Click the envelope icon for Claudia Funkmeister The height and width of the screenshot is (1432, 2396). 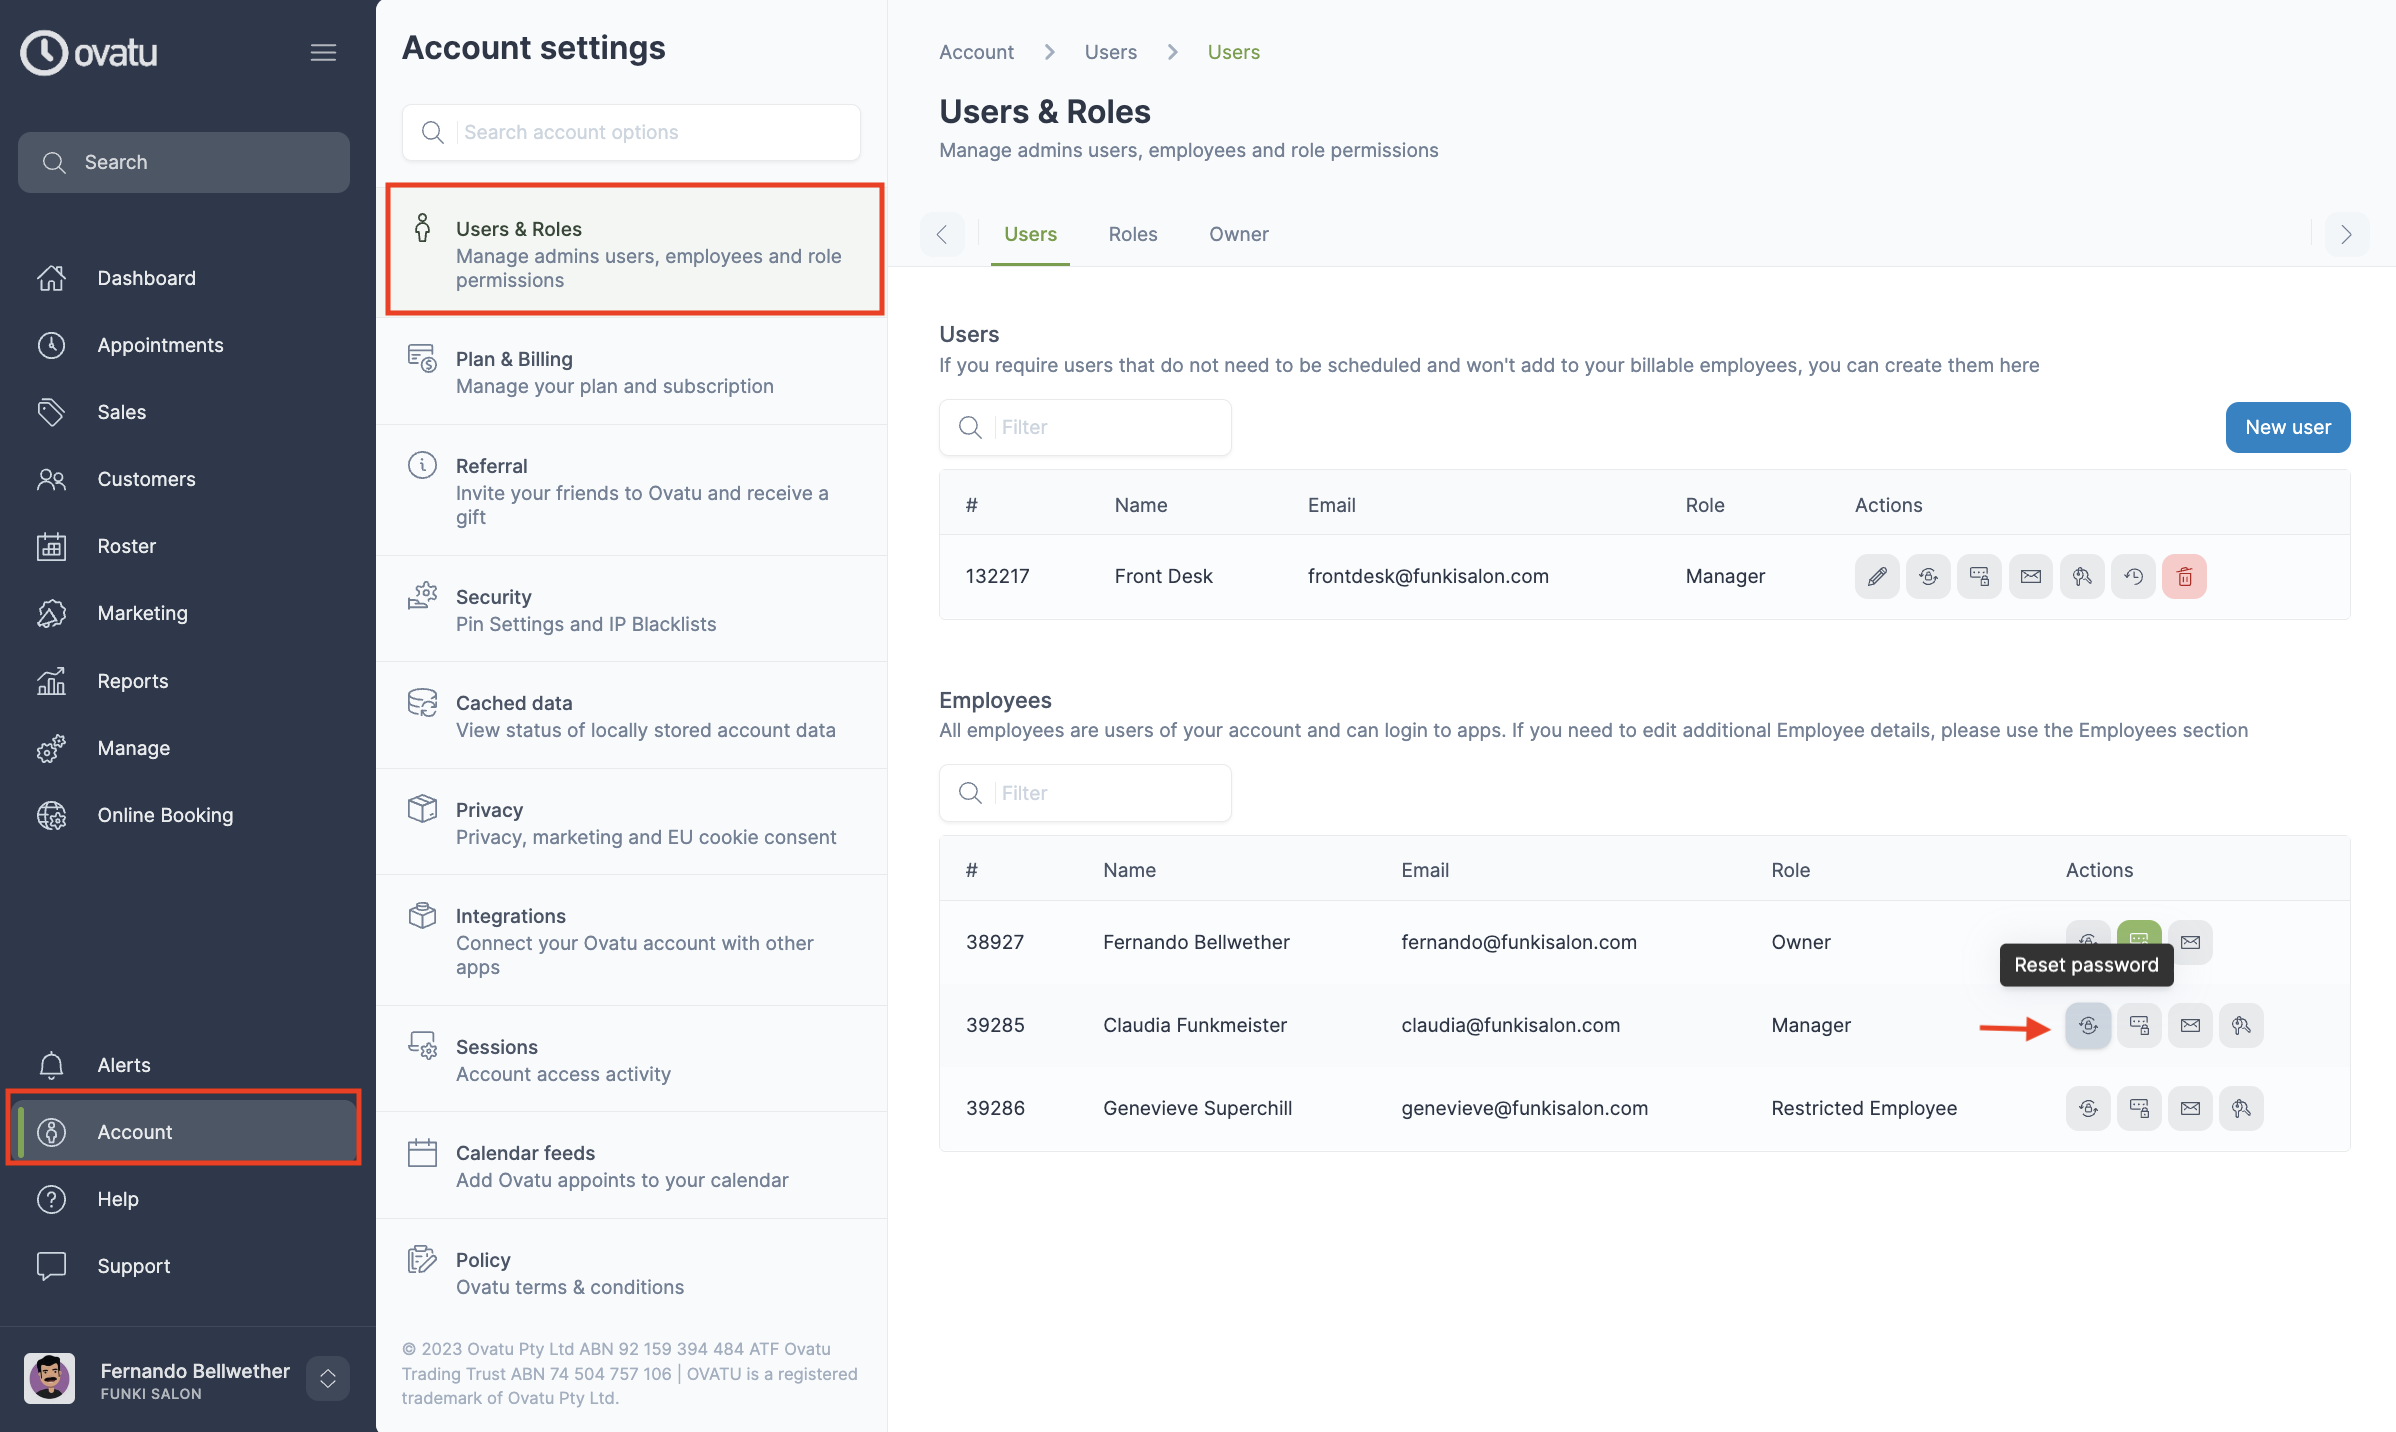[2190, 1025]
